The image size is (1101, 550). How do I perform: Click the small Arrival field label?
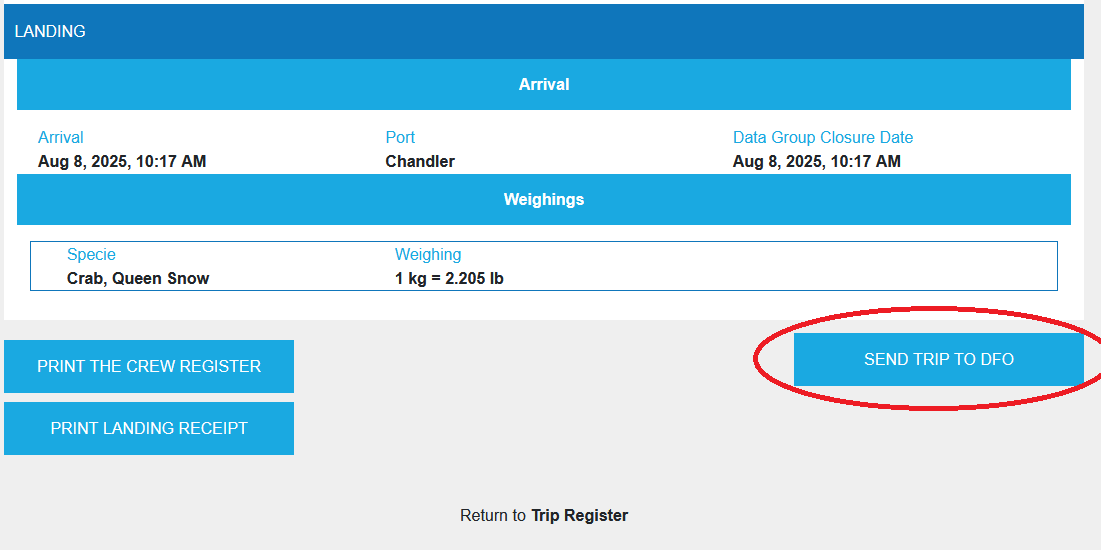pyautogui.click(x=61, y=138)
